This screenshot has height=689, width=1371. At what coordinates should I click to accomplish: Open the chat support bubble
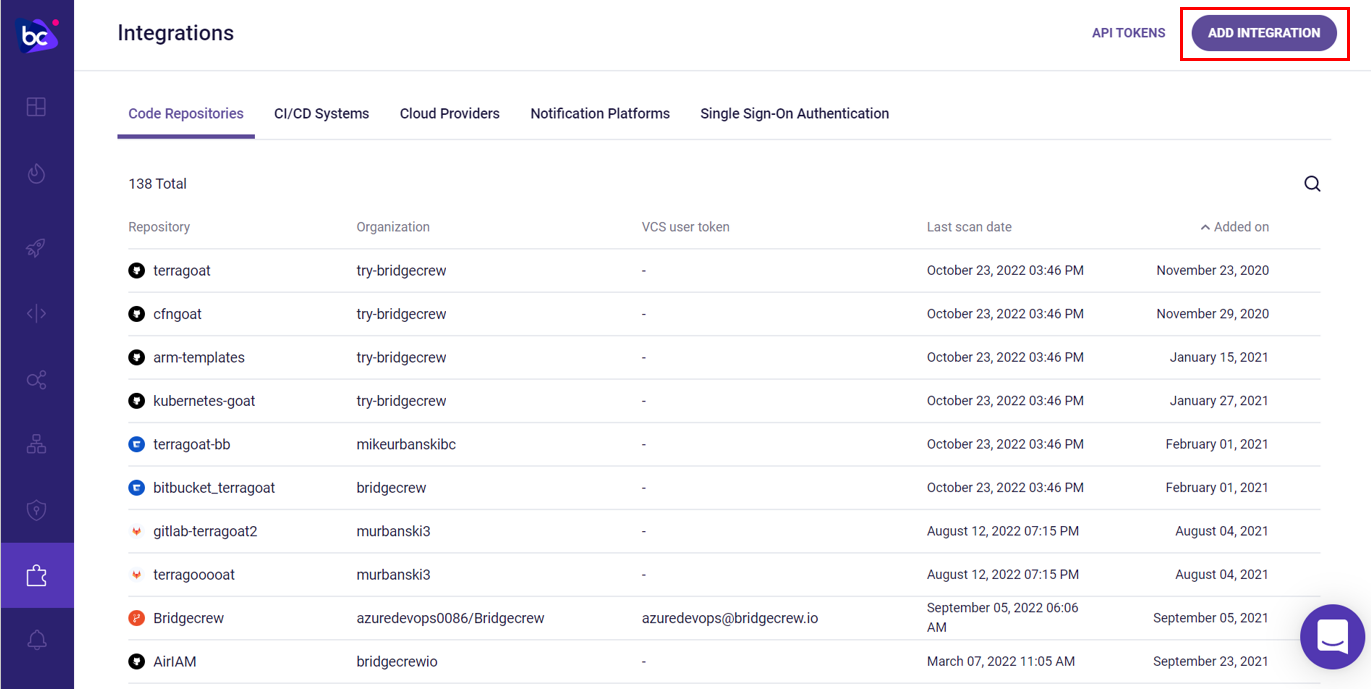(x=1333, y=637)
